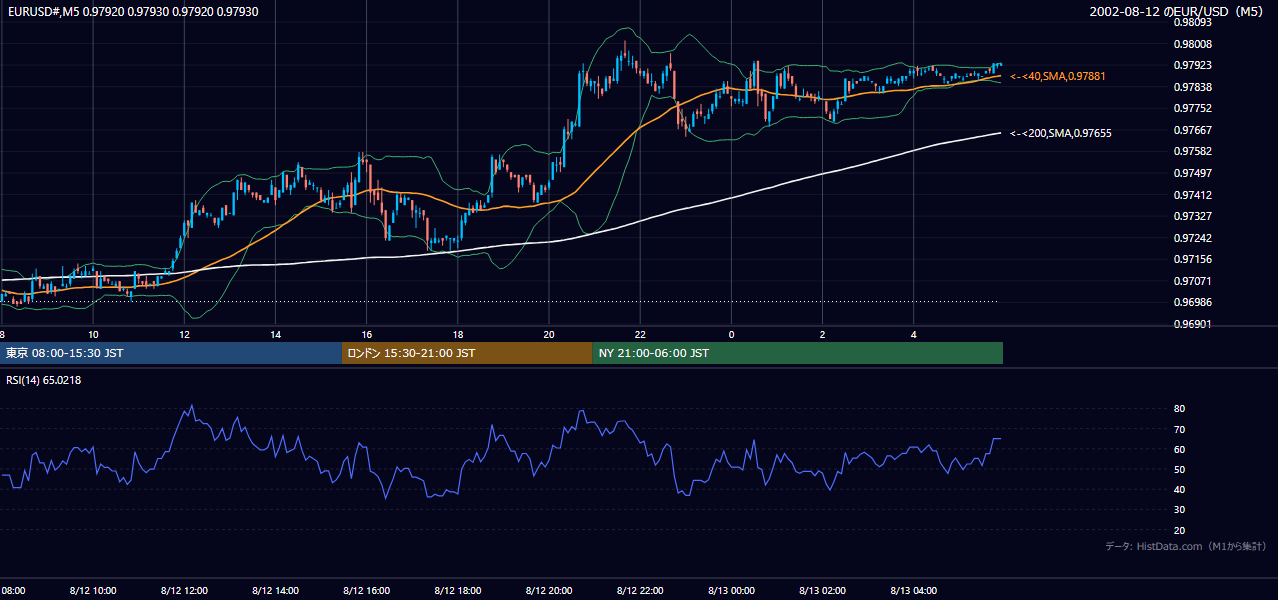Click hour label 10 under price chart
Viewport: 1278px width, 600px height.
(93, 334)
